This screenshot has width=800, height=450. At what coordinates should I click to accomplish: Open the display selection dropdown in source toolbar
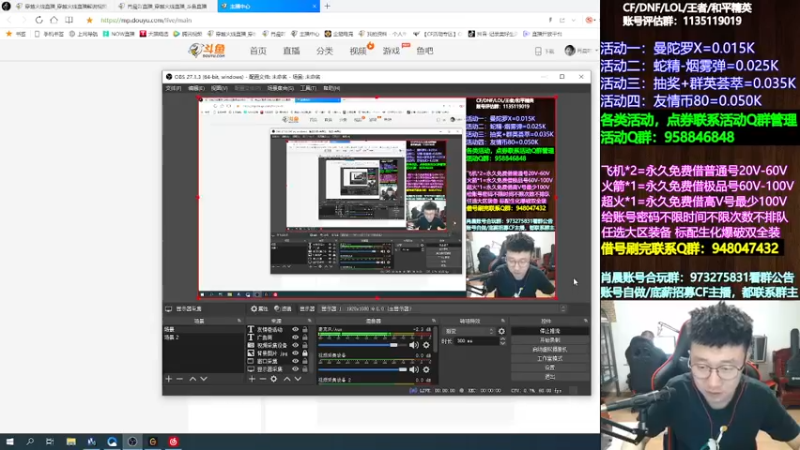[443, 309]
